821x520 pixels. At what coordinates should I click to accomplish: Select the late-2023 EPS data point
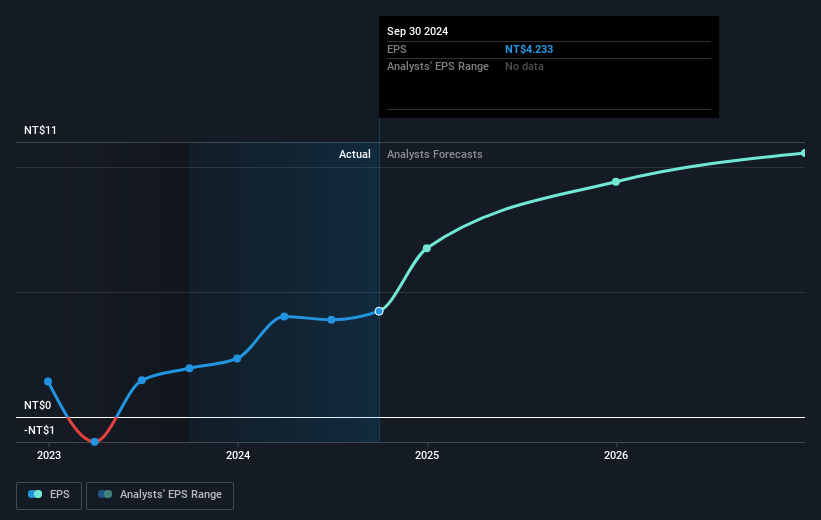coord(190,368)
